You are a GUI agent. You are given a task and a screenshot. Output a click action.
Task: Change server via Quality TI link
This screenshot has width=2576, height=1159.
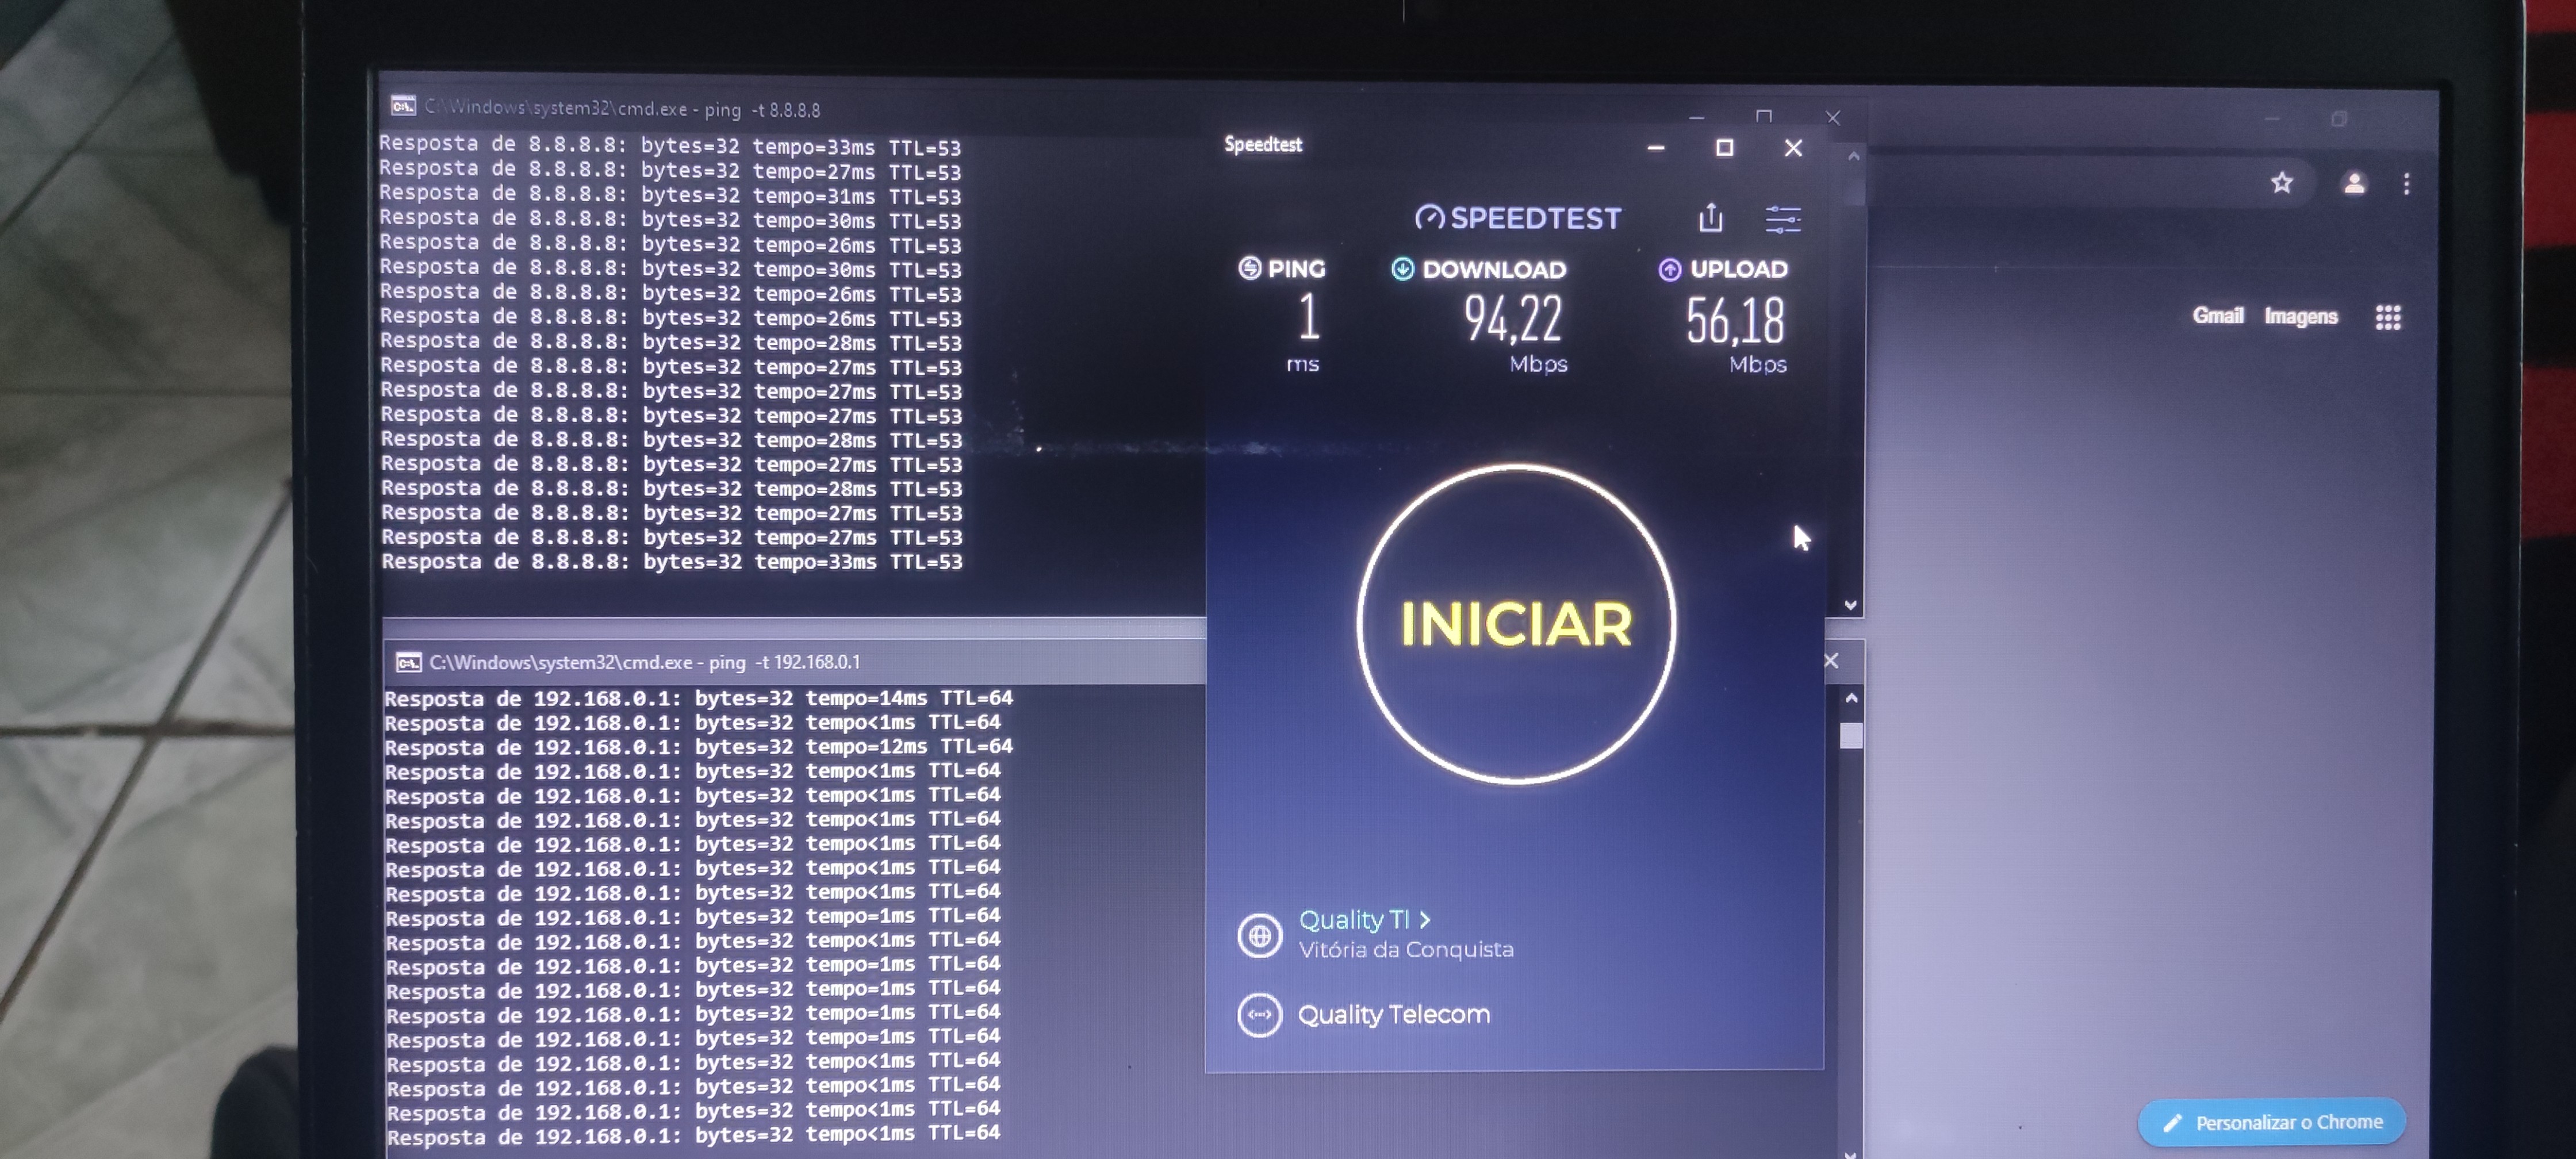click(1353, 919)
